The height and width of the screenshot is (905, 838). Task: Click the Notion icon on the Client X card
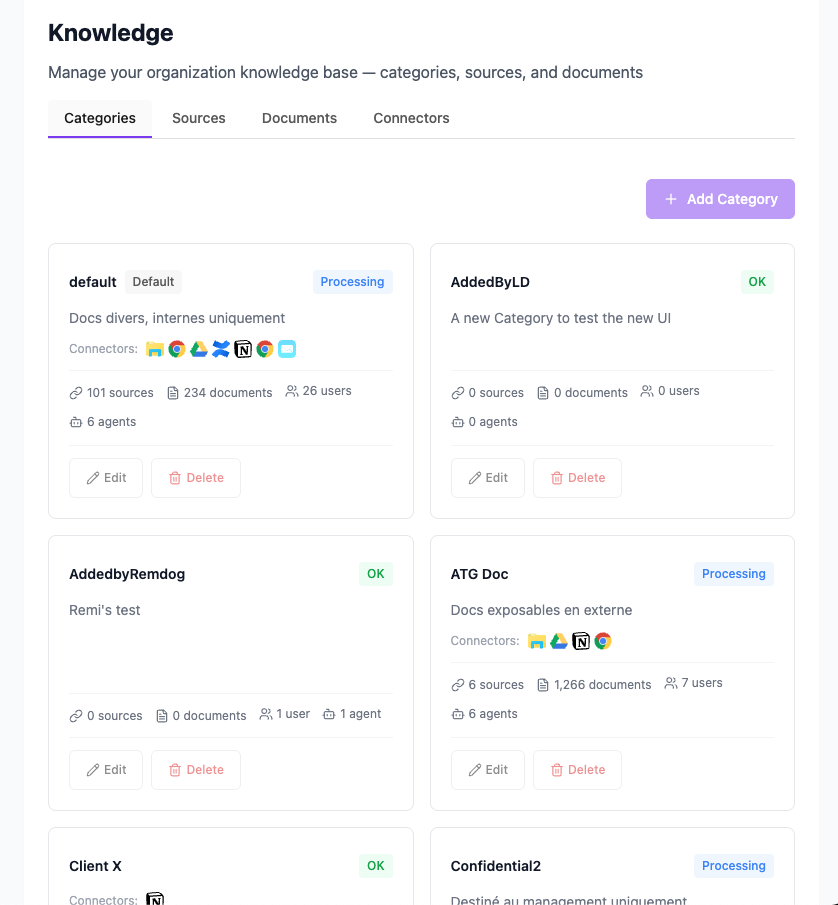point(155,899)
